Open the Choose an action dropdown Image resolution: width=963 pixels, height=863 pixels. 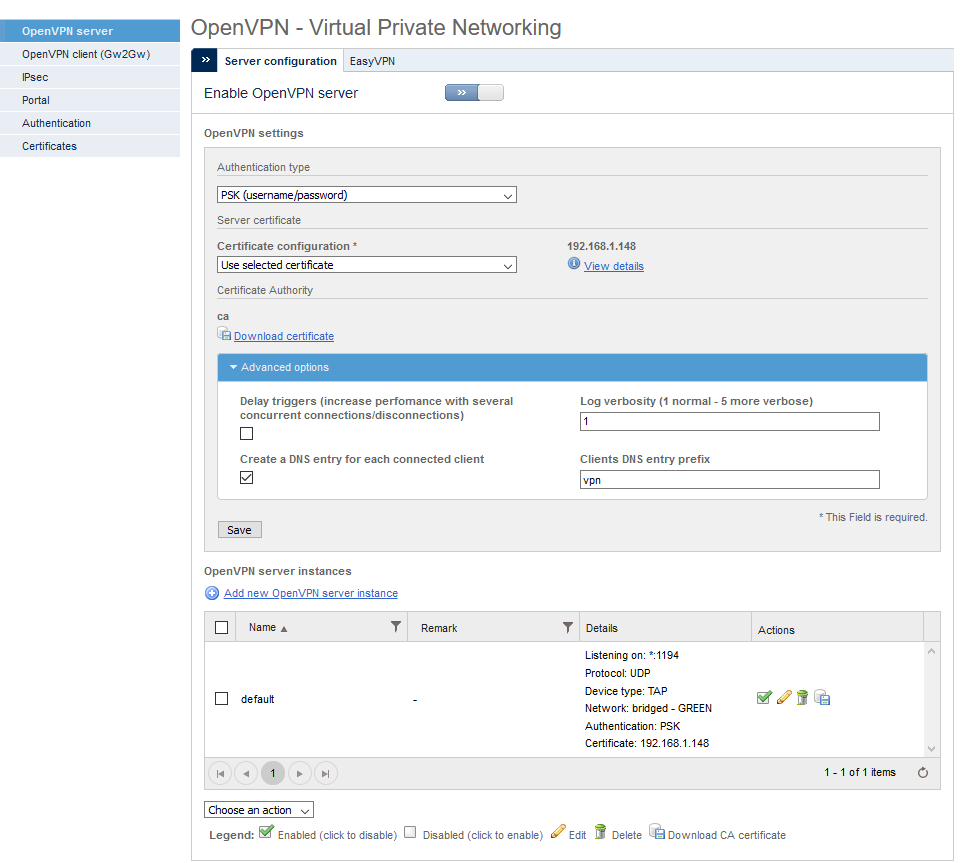[259, 810]
